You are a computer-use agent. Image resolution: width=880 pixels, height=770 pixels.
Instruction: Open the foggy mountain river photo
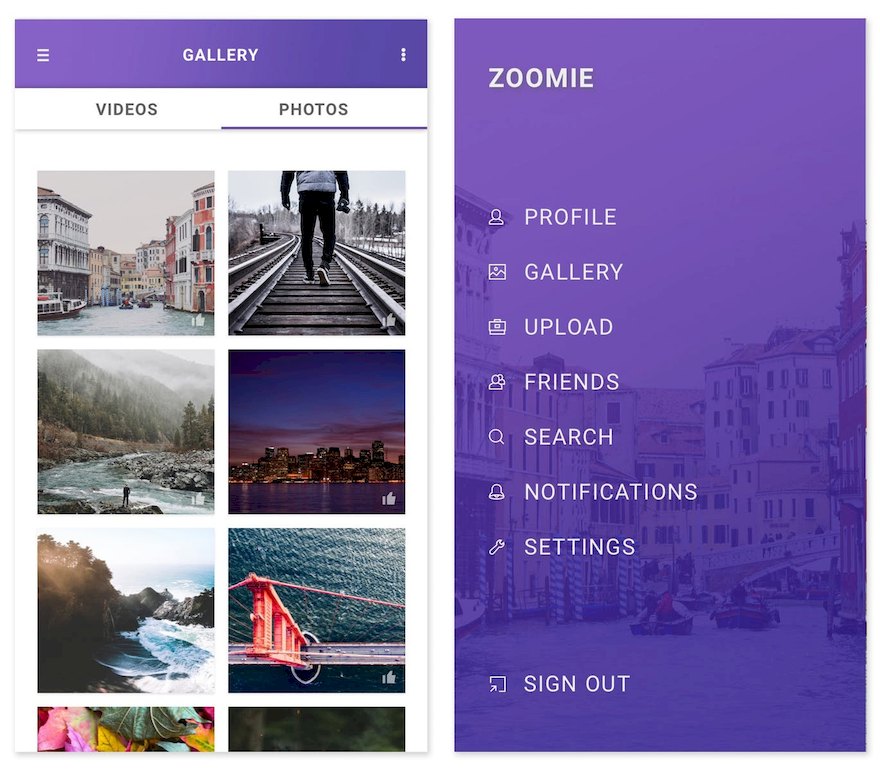tap(126, 432)
